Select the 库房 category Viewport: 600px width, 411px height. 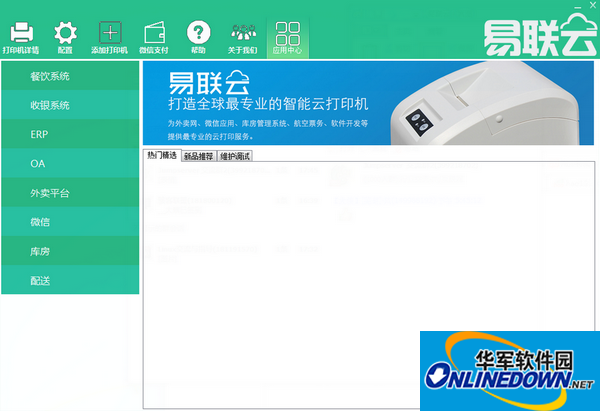tap(70, 251)
